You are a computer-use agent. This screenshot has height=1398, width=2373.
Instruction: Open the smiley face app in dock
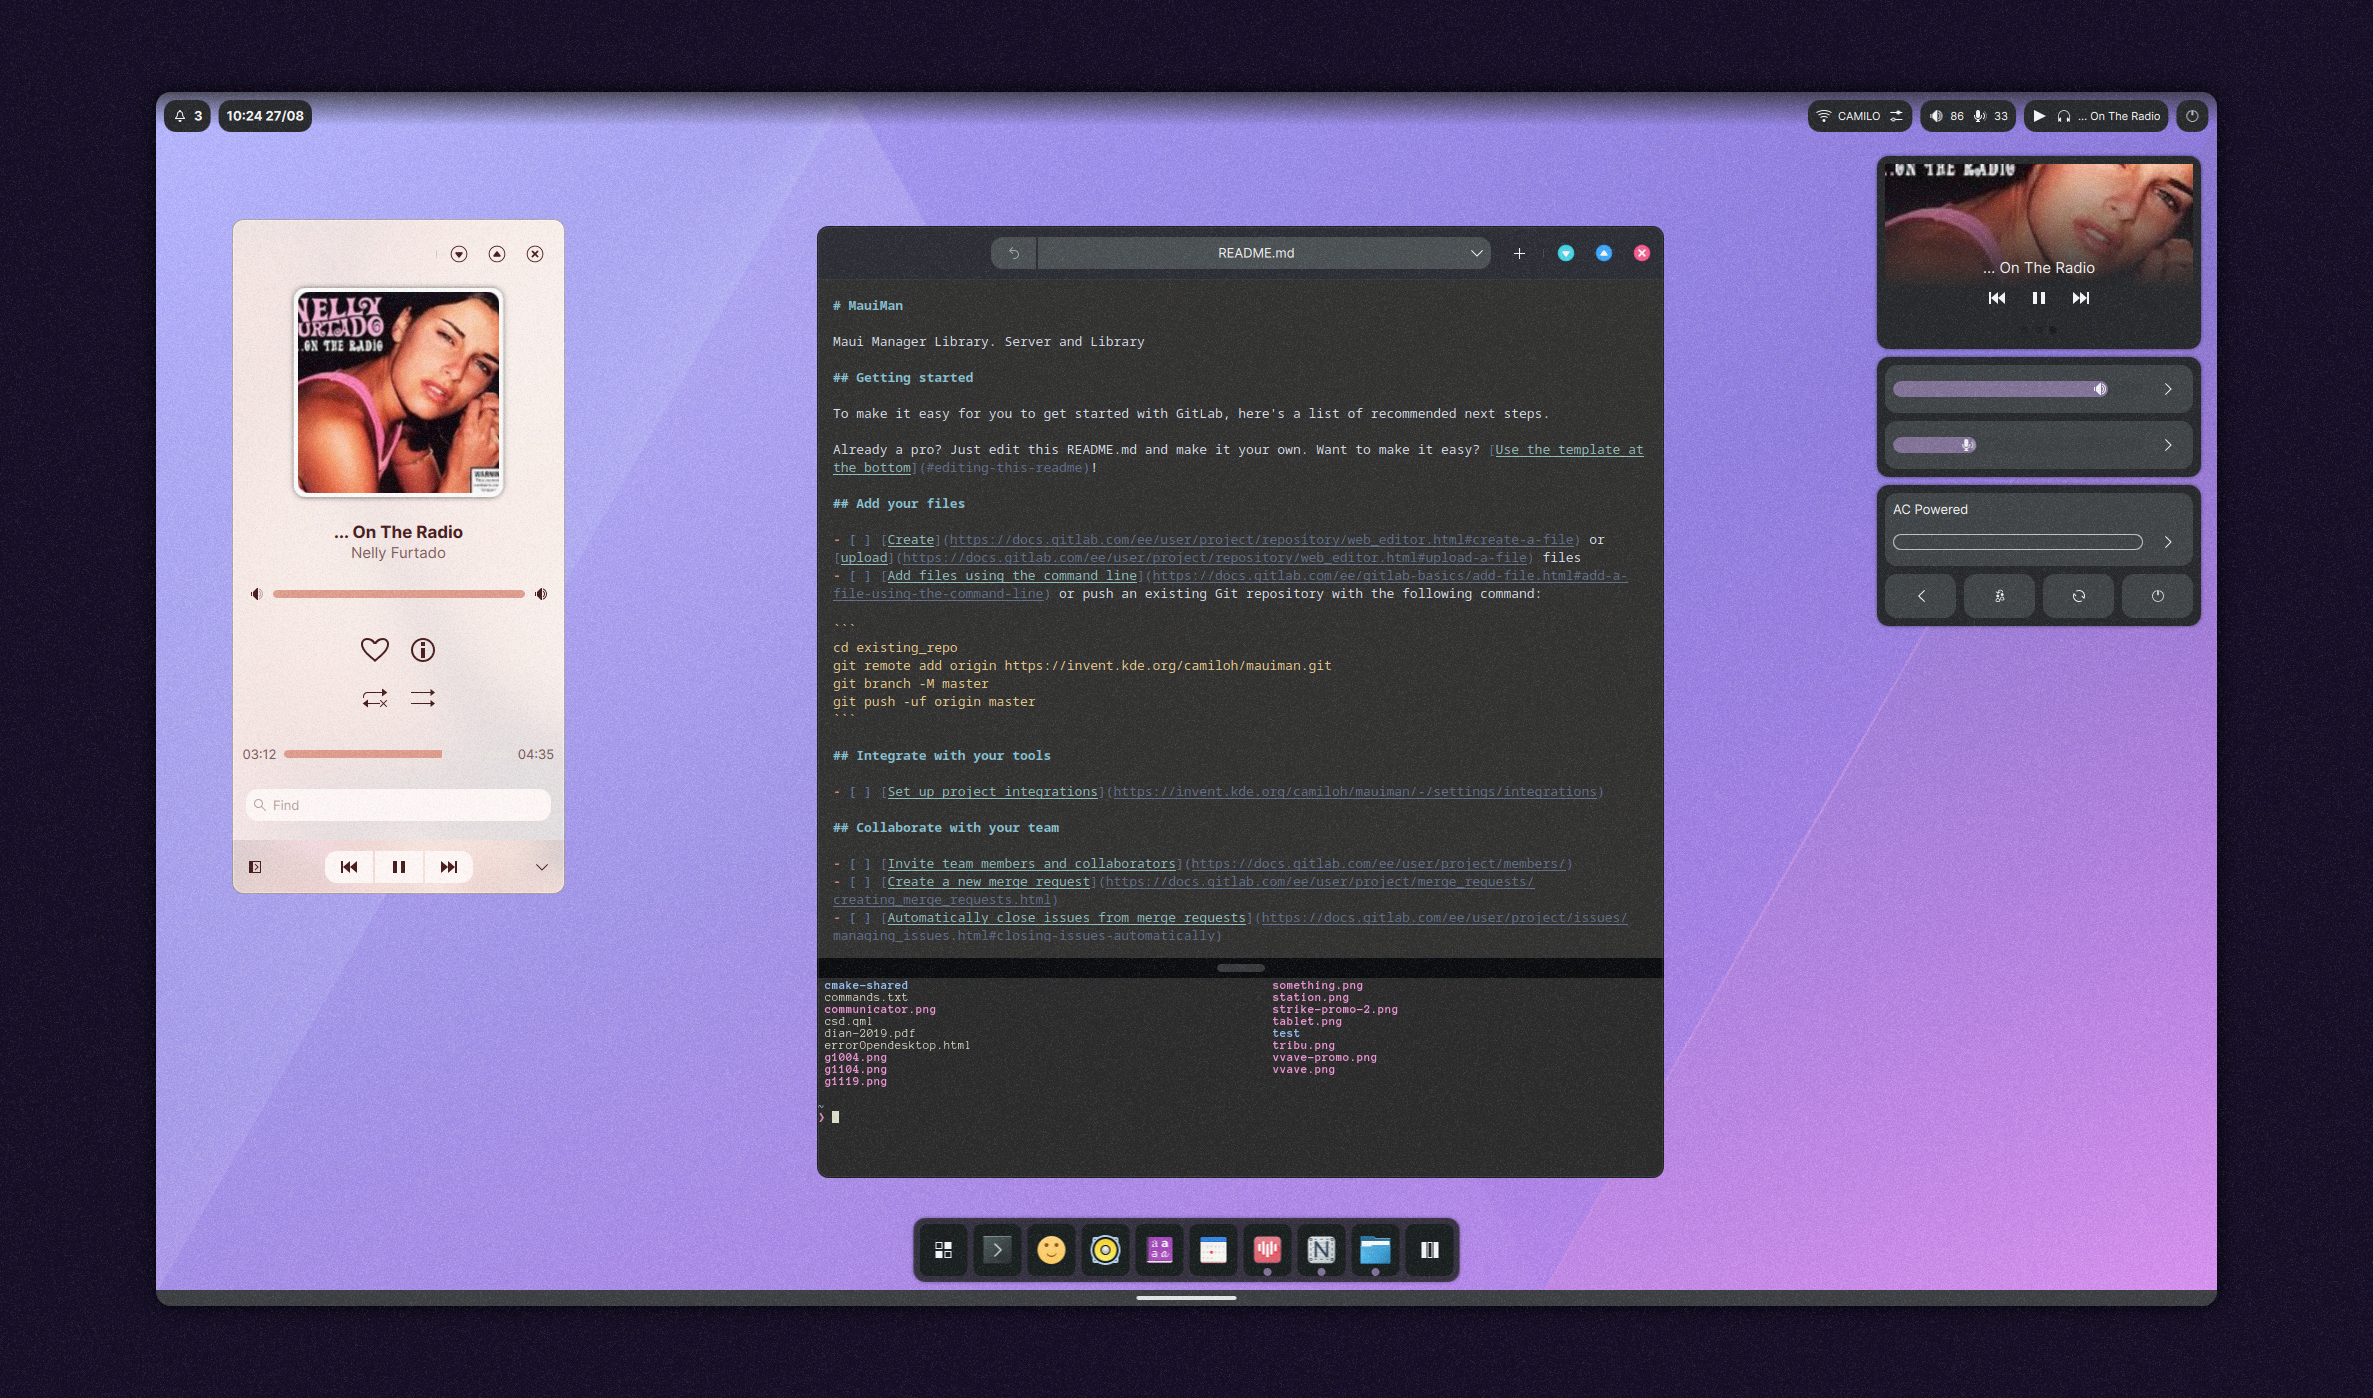click(x=1051, y=1250)
